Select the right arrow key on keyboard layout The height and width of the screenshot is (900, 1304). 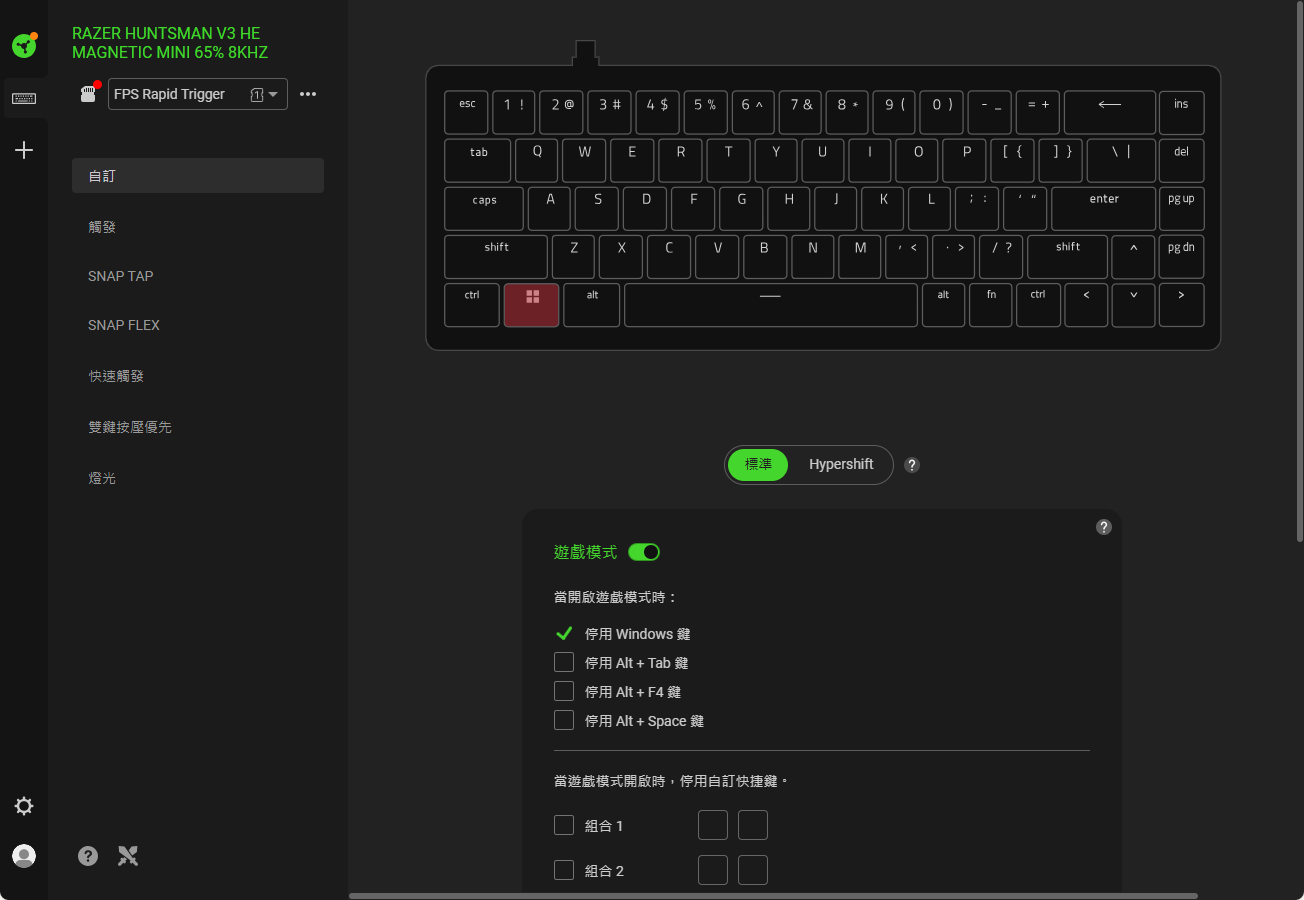(x=1181, y=305)
